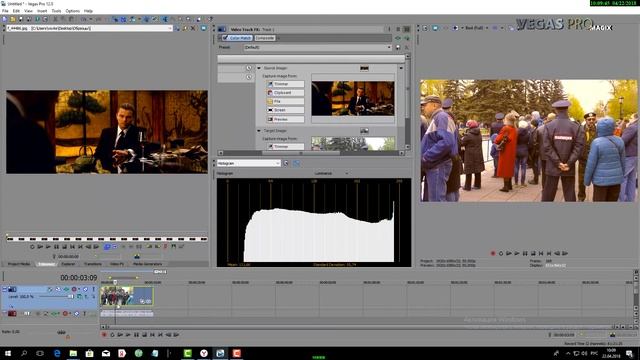Open the Edit menu
The image size is (640, 360).
[x=16, y=11]
